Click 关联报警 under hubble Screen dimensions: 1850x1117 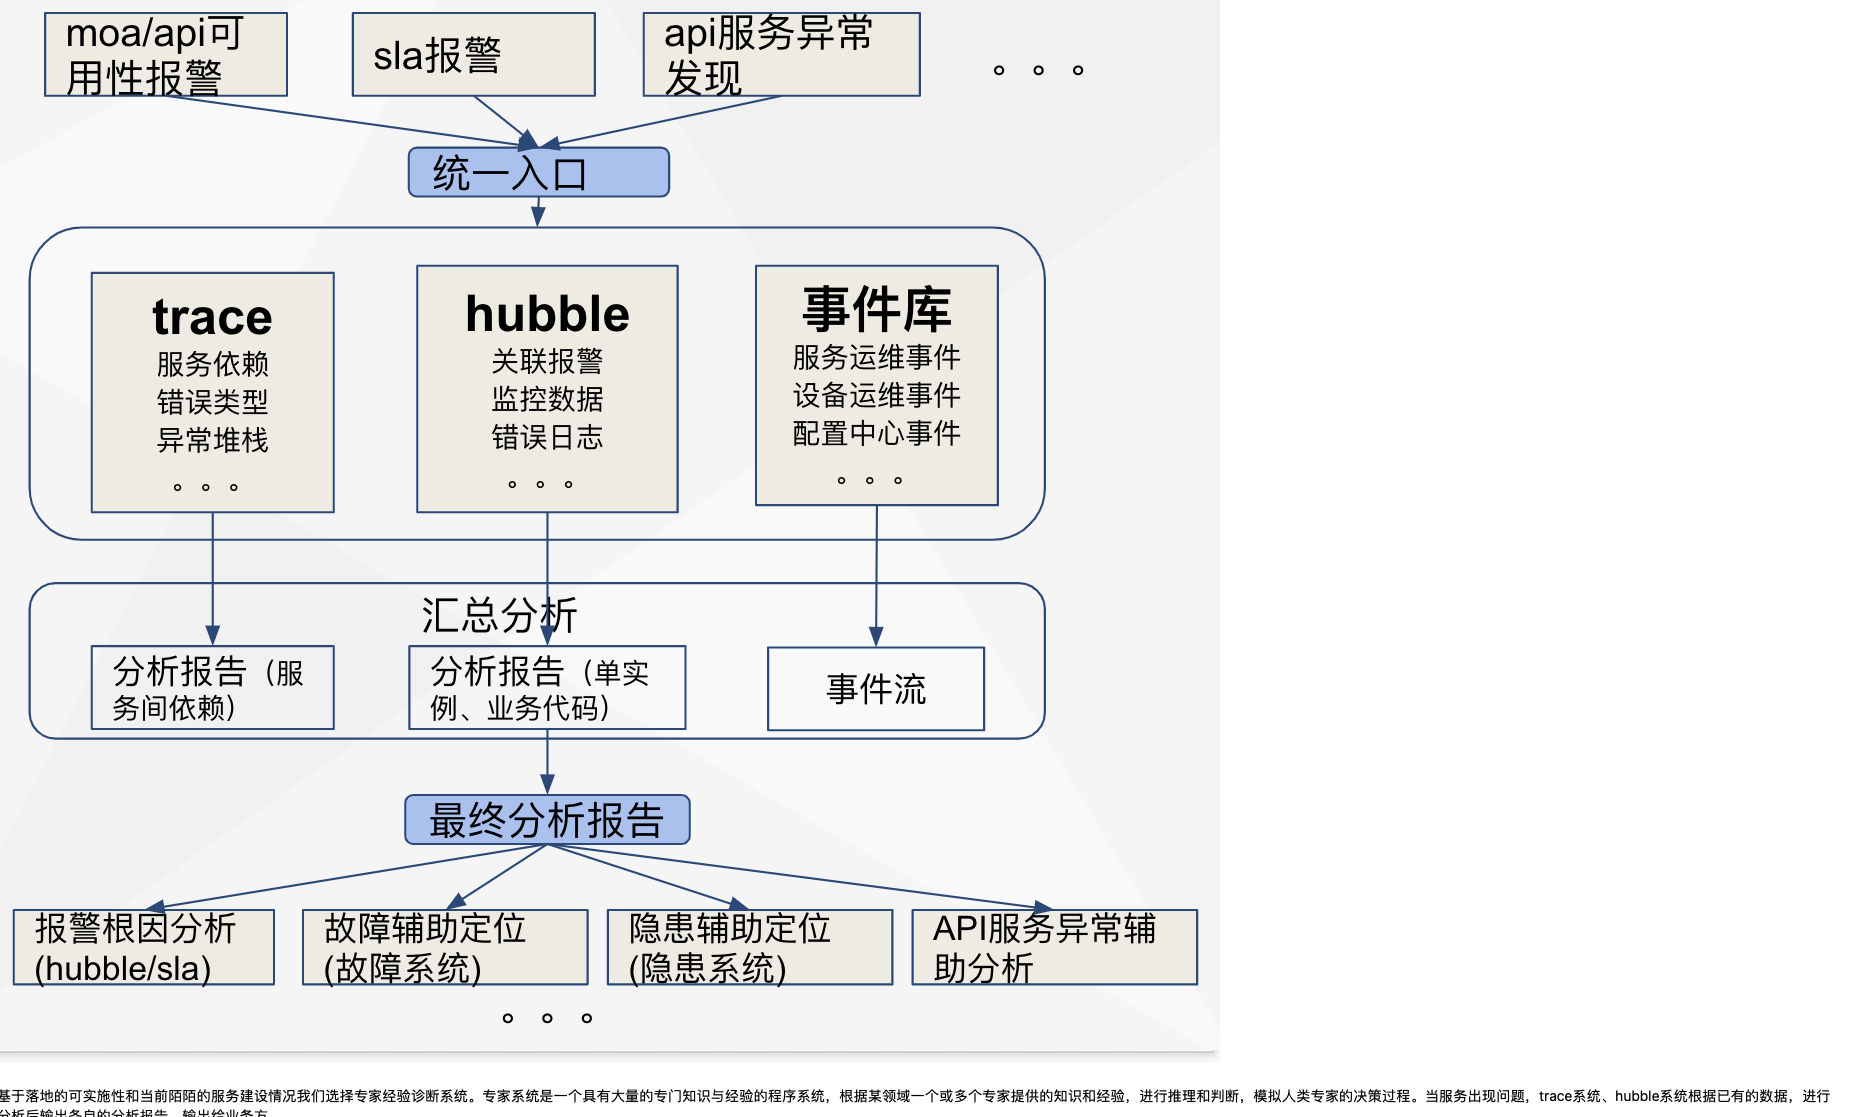547,361
